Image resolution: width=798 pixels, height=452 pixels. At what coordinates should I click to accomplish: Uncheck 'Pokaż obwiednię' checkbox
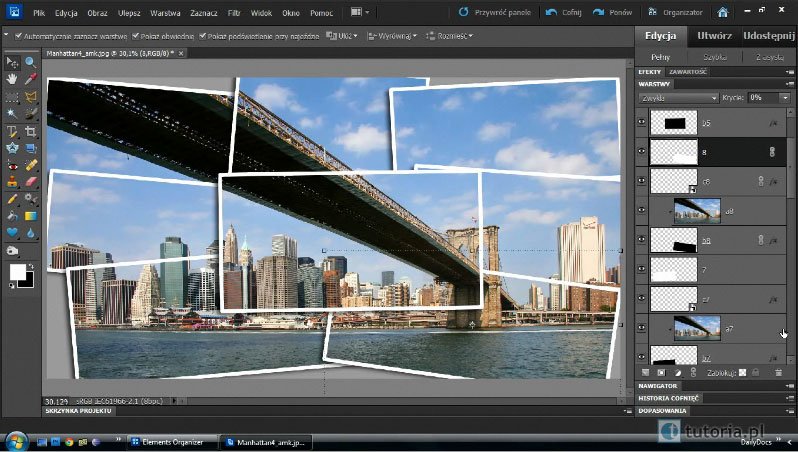click(x=137, y=36)
